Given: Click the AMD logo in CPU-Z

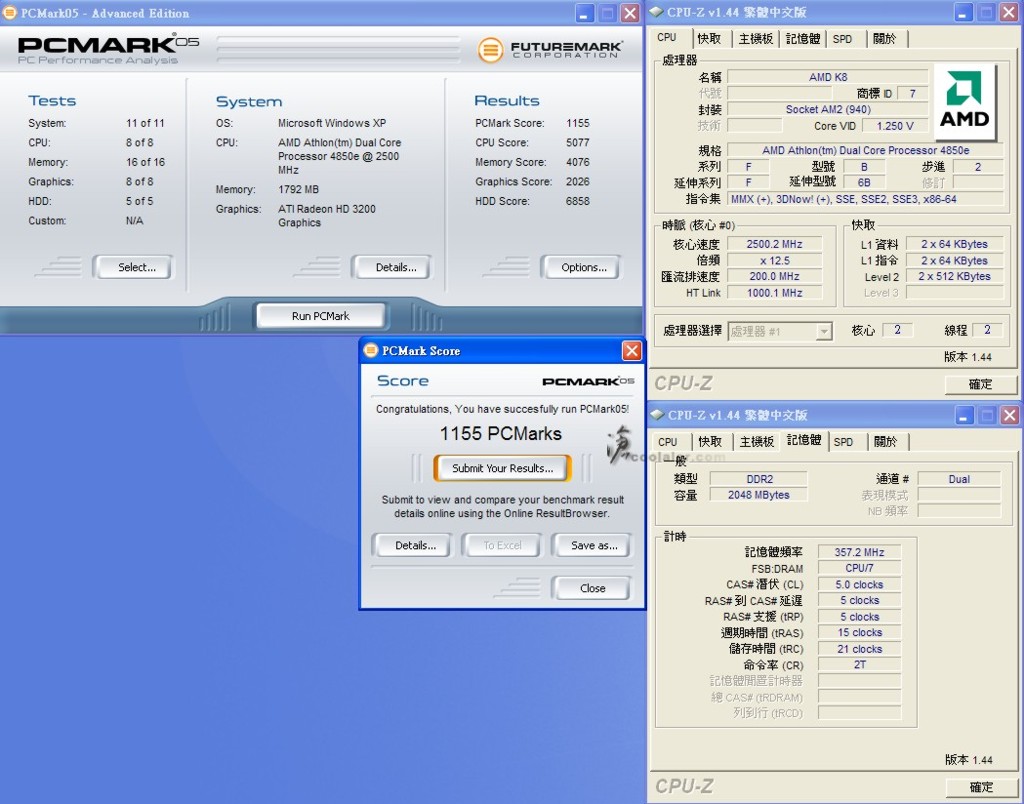Looking at the screenshot, I should (x=965, y=101).
